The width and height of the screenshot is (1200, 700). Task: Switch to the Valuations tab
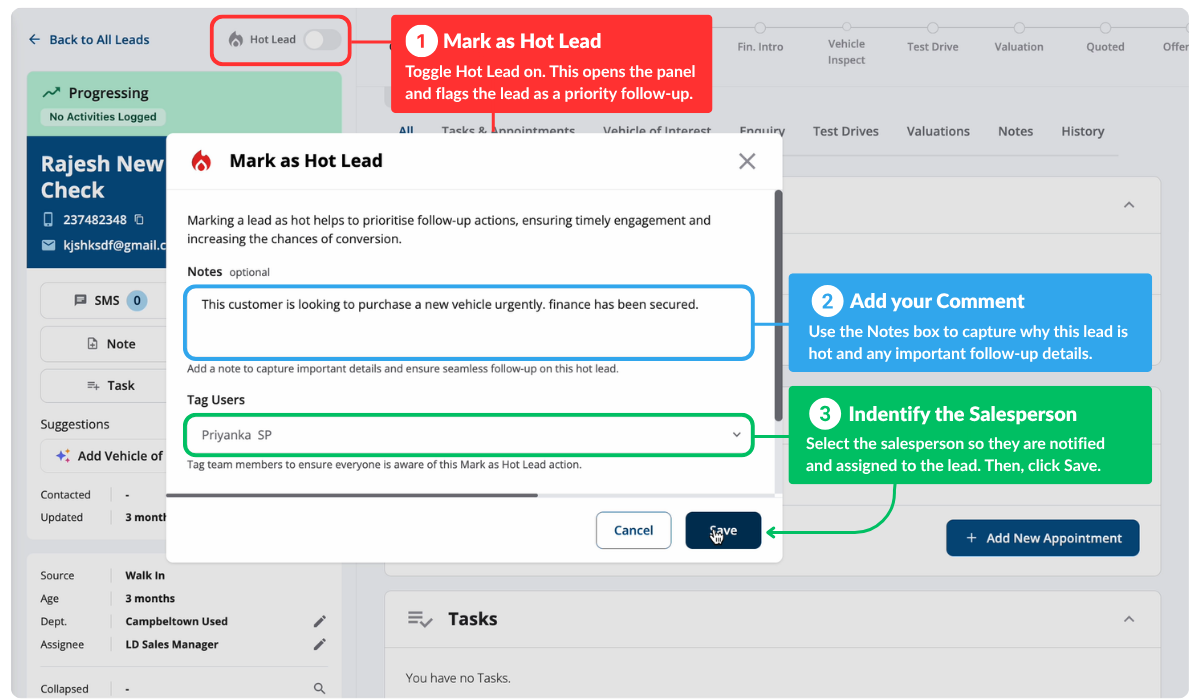tap(938, 131)
